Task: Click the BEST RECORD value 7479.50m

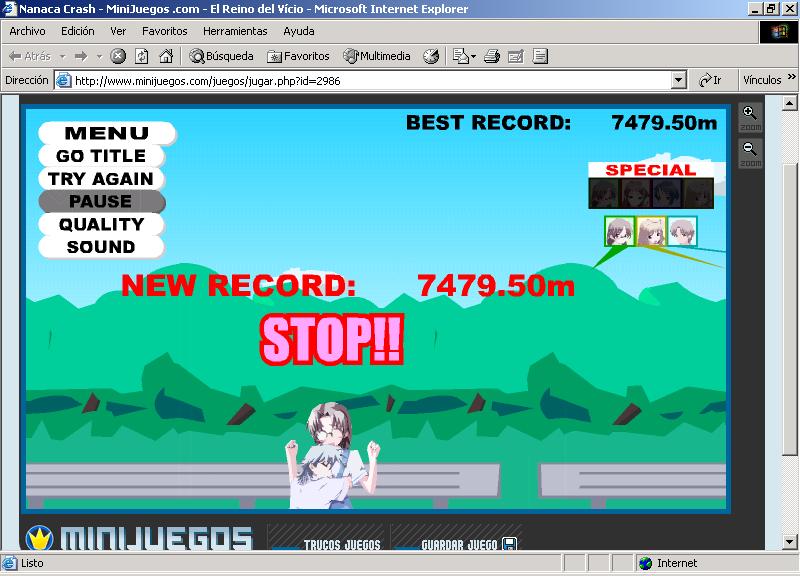Action: (x=664, y=122)
